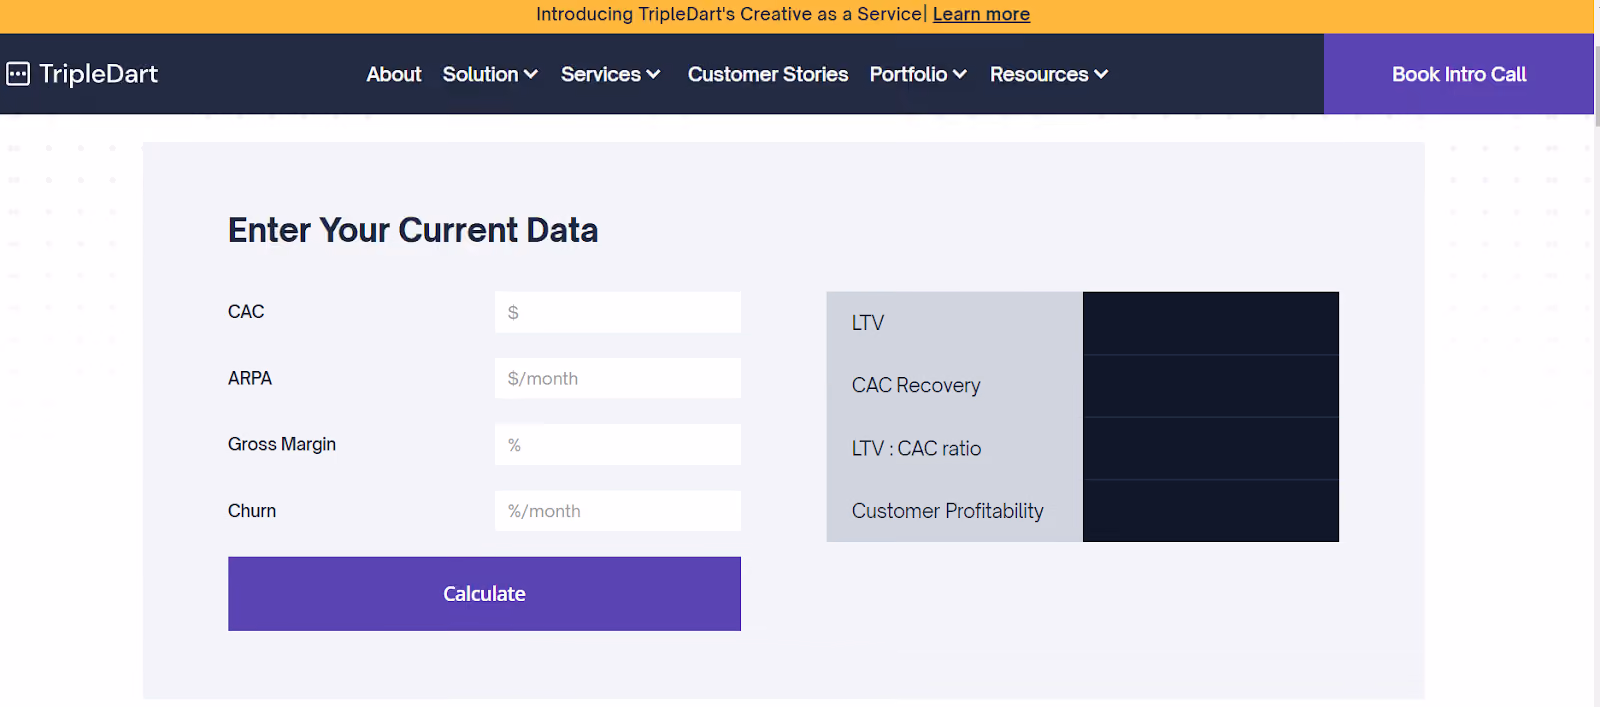Go to Customer Stories
The image size is (1600, 707).
[768, 74]
